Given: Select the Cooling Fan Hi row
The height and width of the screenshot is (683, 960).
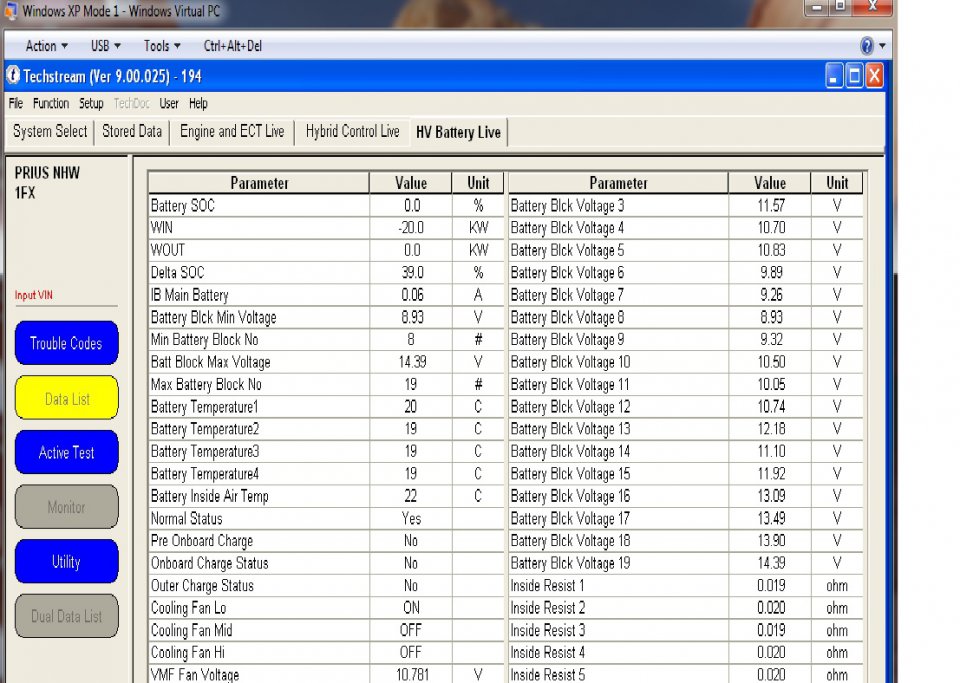Looking at the screenshot, I should pos(326,652).
